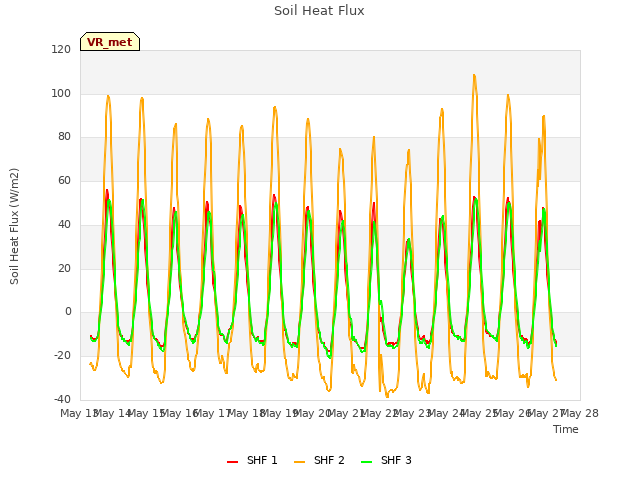Click the Time axis title
This screenshot has height=480, width=640.
coord(566,429)
